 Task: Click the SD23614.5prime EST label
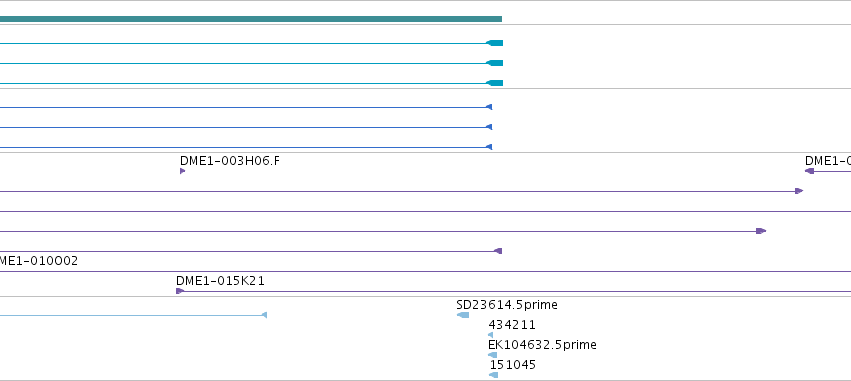click(x=507, y=305)
